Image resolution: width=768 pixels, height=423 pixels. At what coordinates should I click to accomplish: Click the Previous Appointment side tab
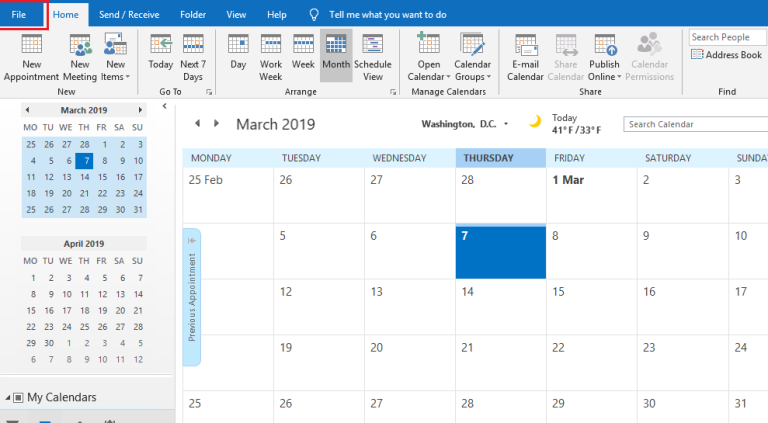coord(192,297)
